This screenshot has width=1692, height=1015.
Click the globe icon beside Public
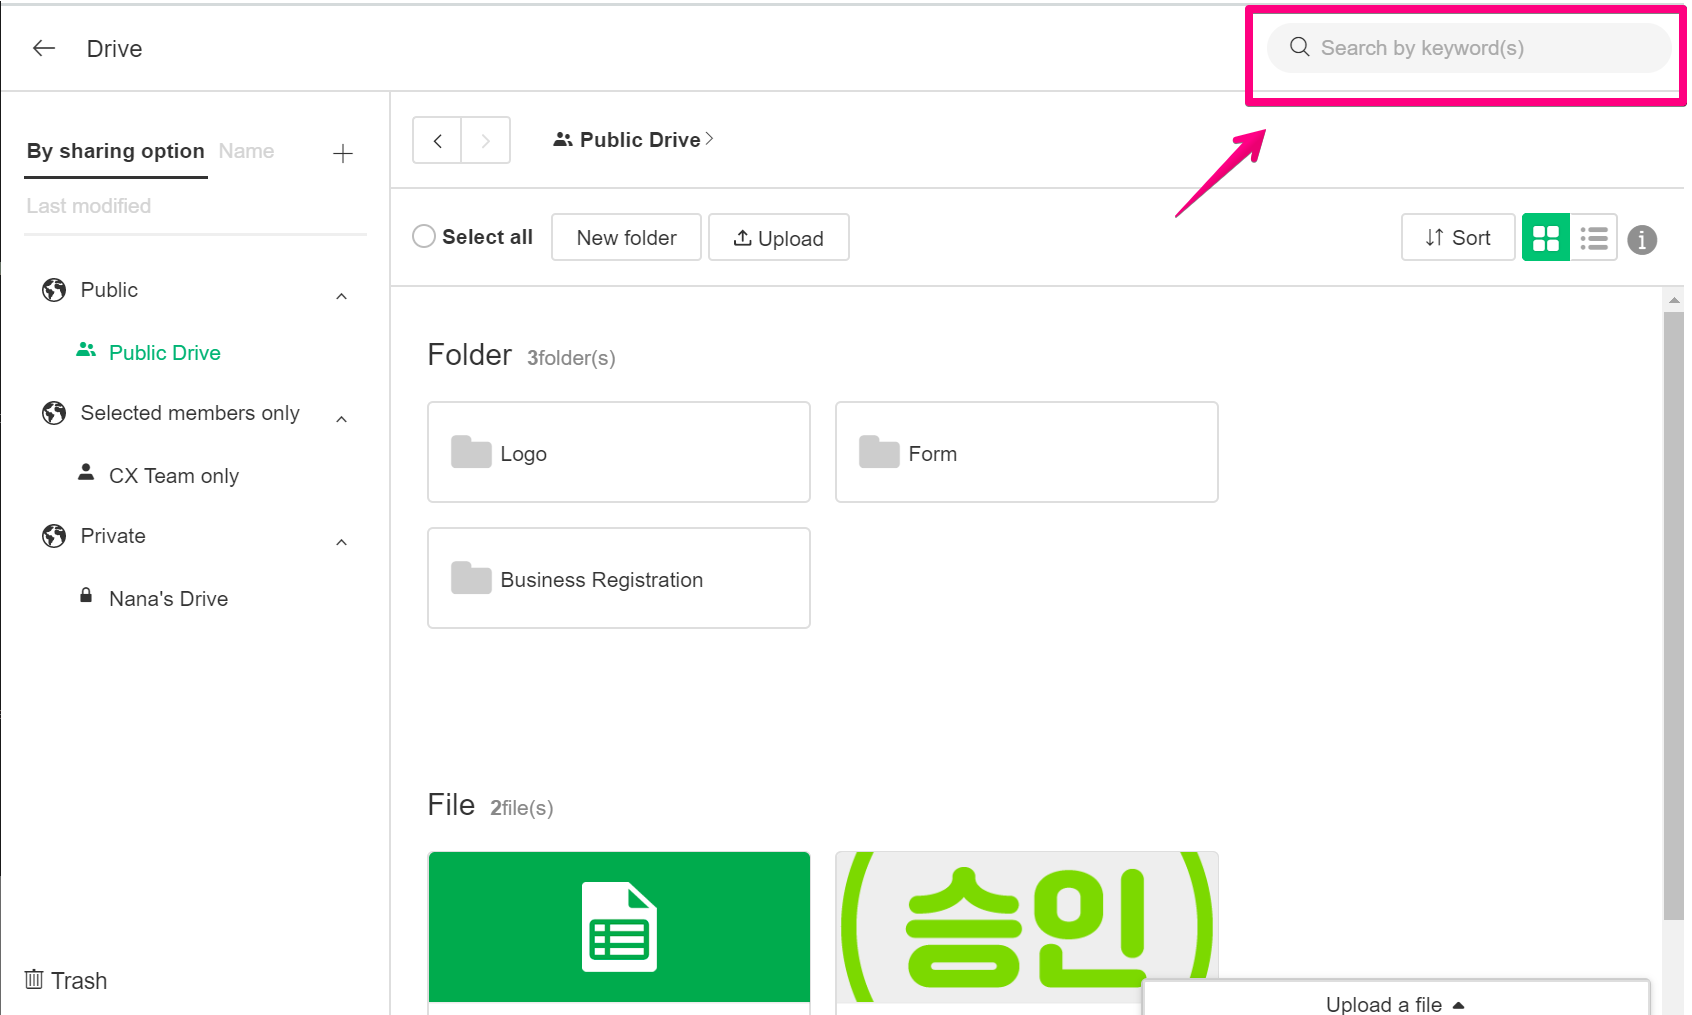(x=54, y=290)
